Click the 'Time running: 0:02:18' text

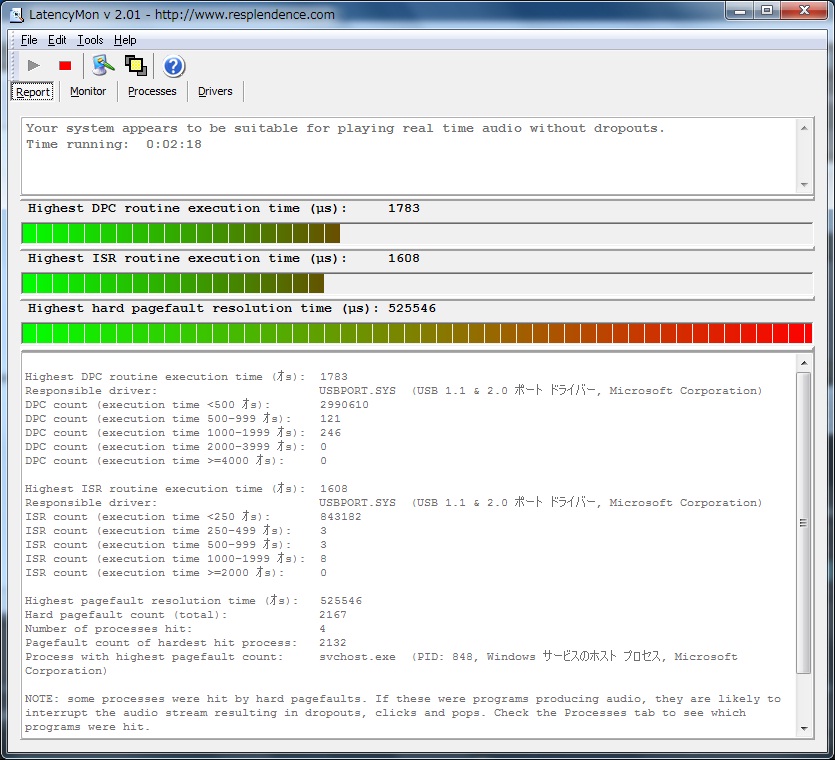point(114,144)
